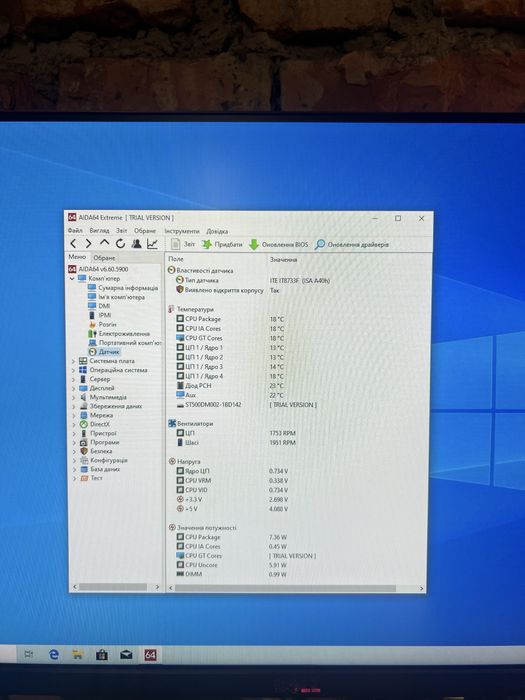Select the Розгін overclock tree item

(102, 325)
